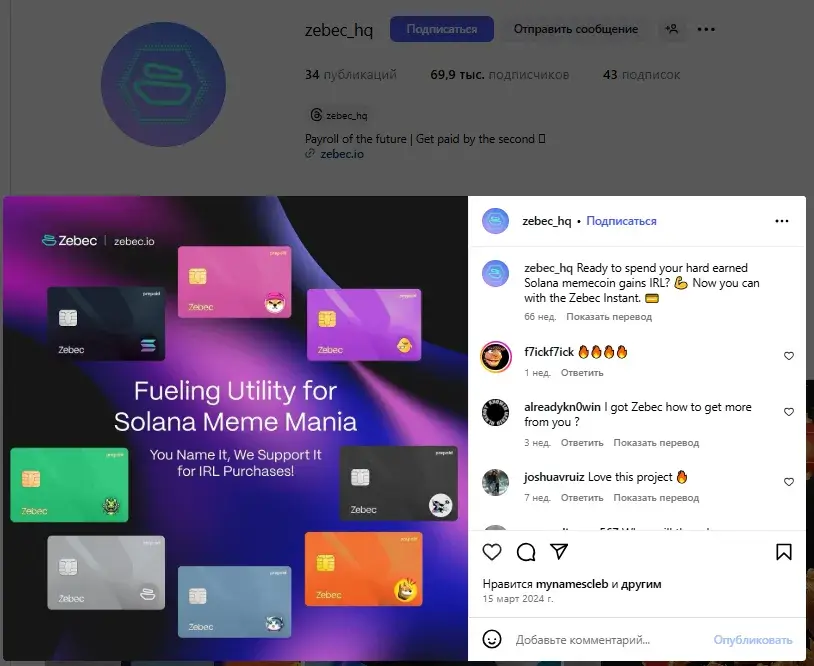Share post using the paper plane icon
The image size is (814, 666).
pos(559,551)
